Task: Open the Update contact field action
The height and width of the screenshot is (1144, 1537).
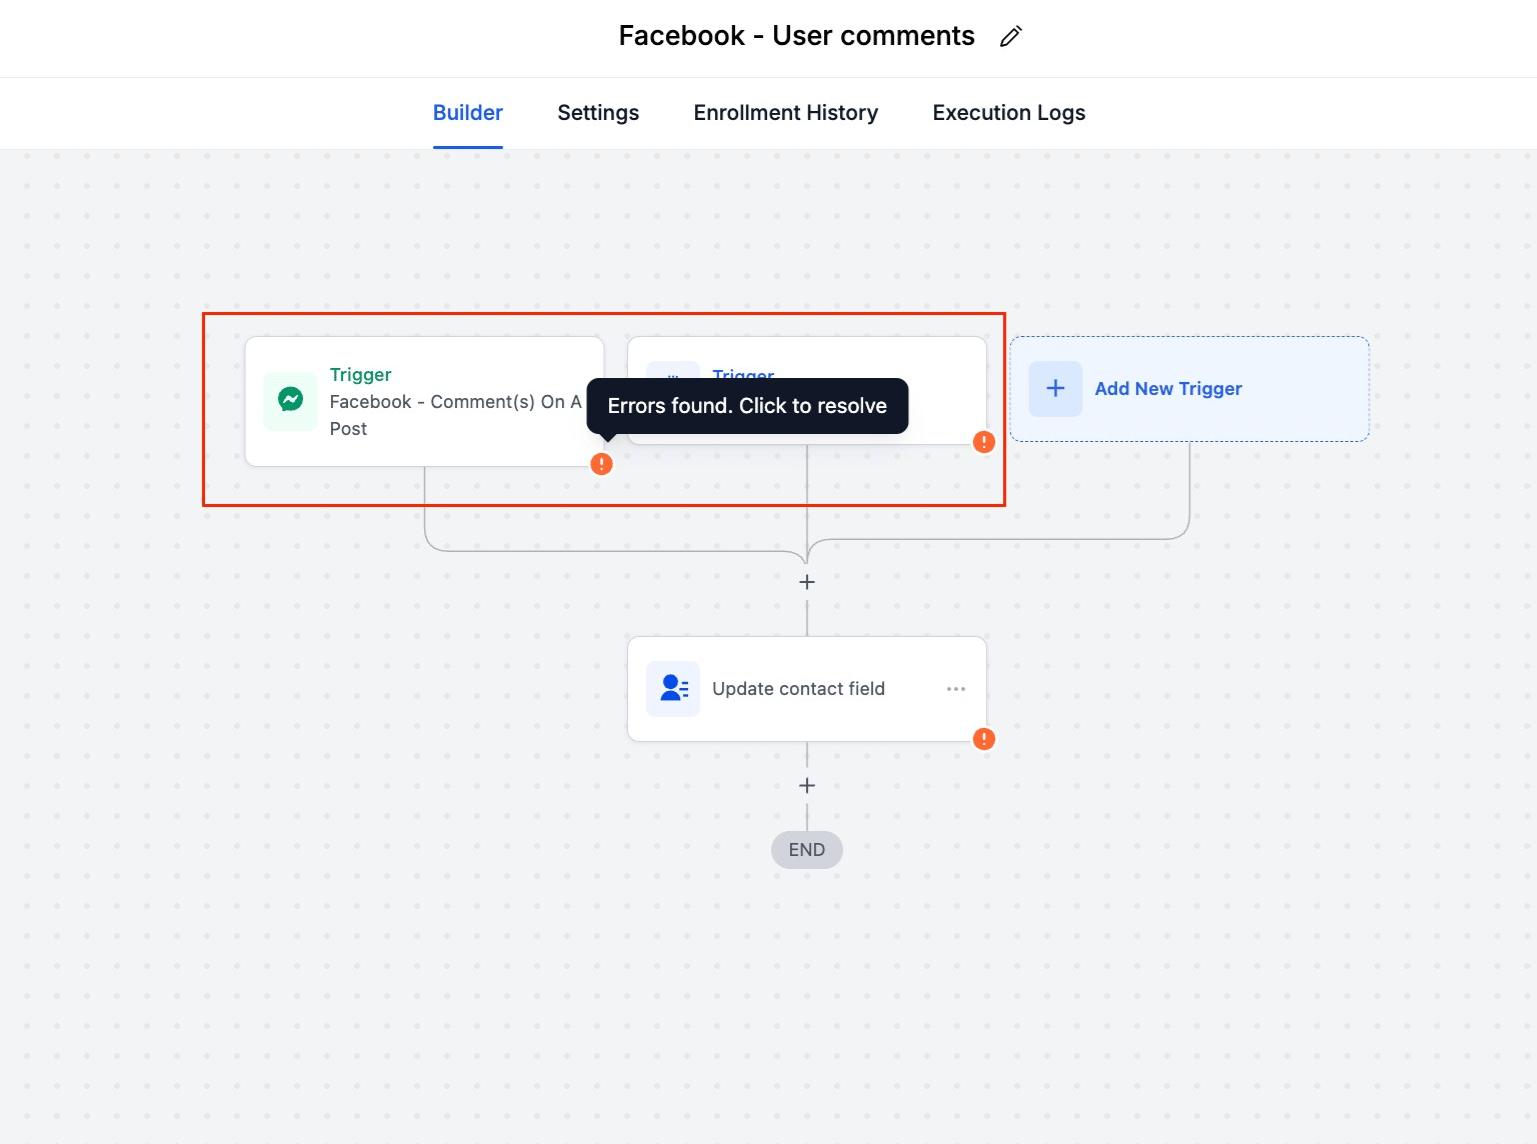Action: pos(807,689)
